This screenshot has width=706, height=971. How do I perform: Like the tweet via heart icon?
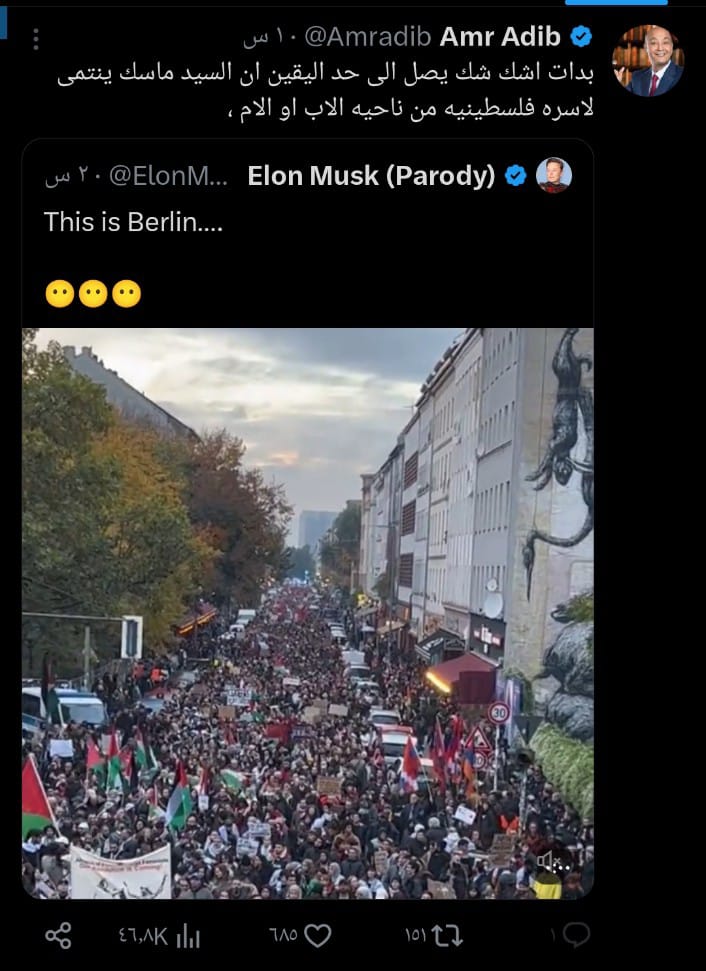318,935
